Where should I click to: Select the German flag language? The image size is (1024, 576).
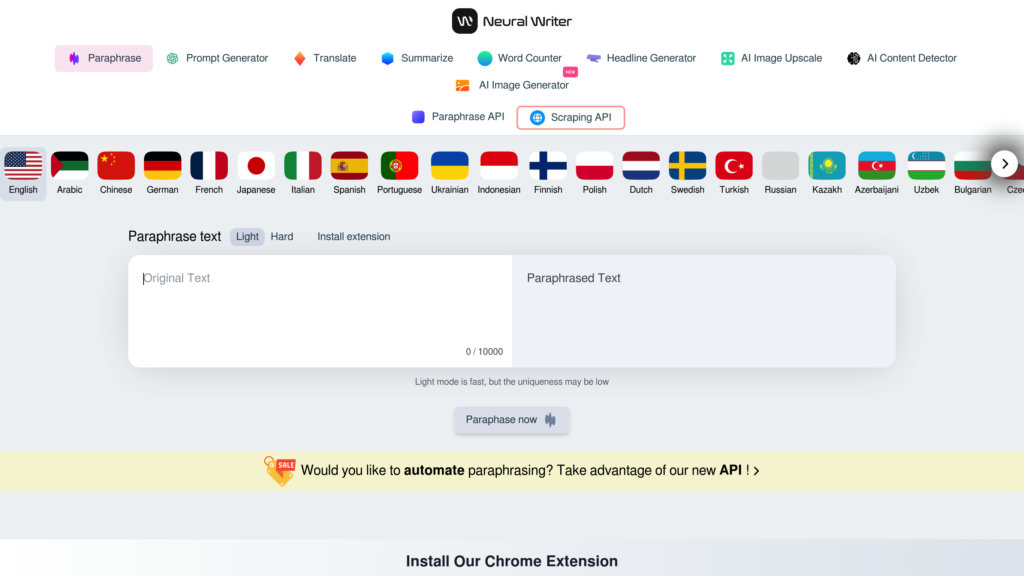162,166
